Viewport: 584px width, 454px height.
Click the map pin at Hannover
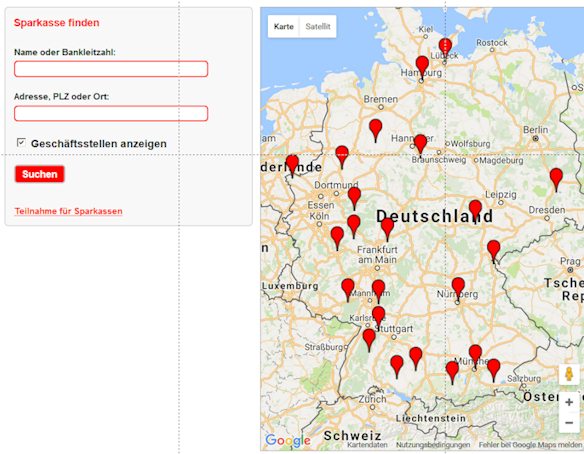(420, 143)
